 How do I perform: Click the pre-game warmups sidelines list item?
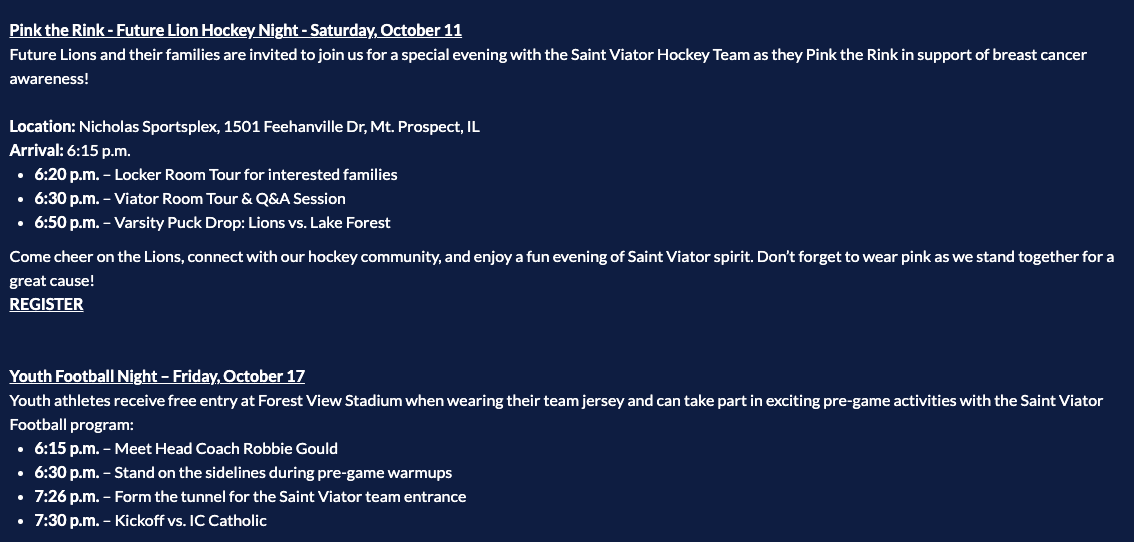point(292,472)
